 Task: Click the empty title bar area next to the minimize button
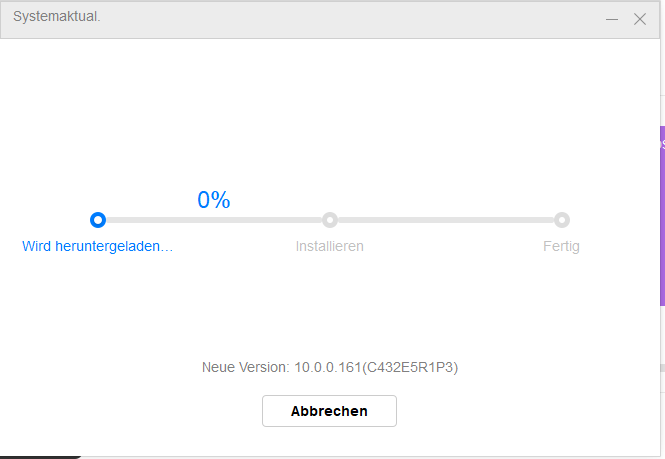(x=352, y=19)
